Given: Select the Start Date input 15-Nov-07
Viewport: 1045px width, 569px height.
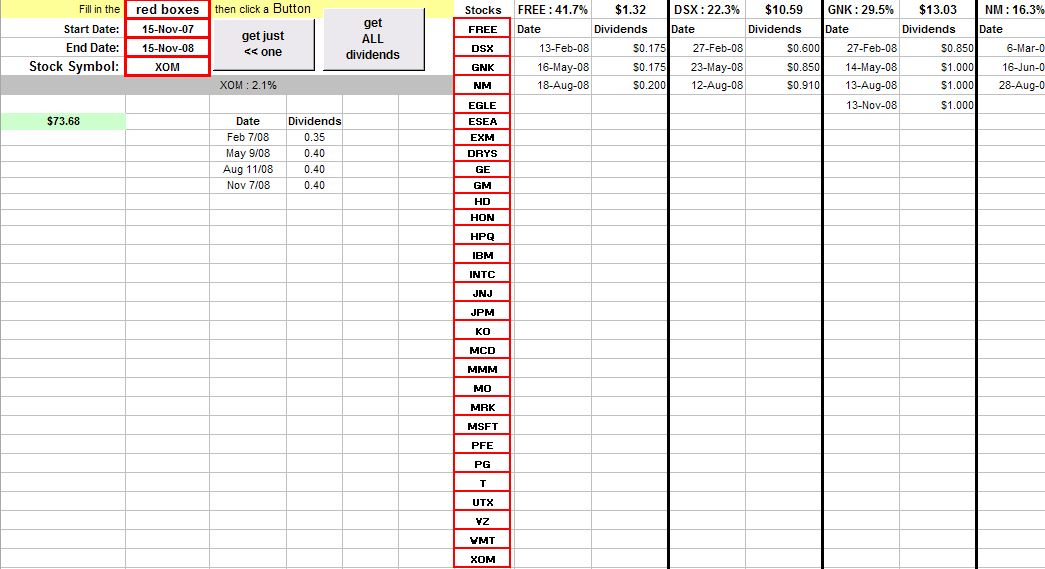Looking at the screenshot, I should click(x=168, y=29).
